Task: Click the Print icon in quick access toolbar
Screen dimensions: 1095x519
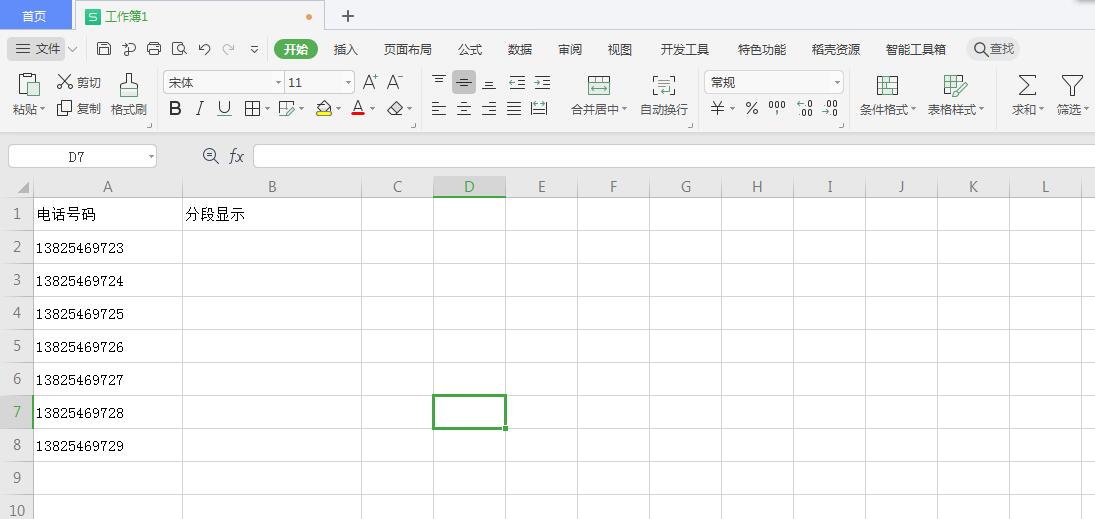Action: tap(154, 49)
